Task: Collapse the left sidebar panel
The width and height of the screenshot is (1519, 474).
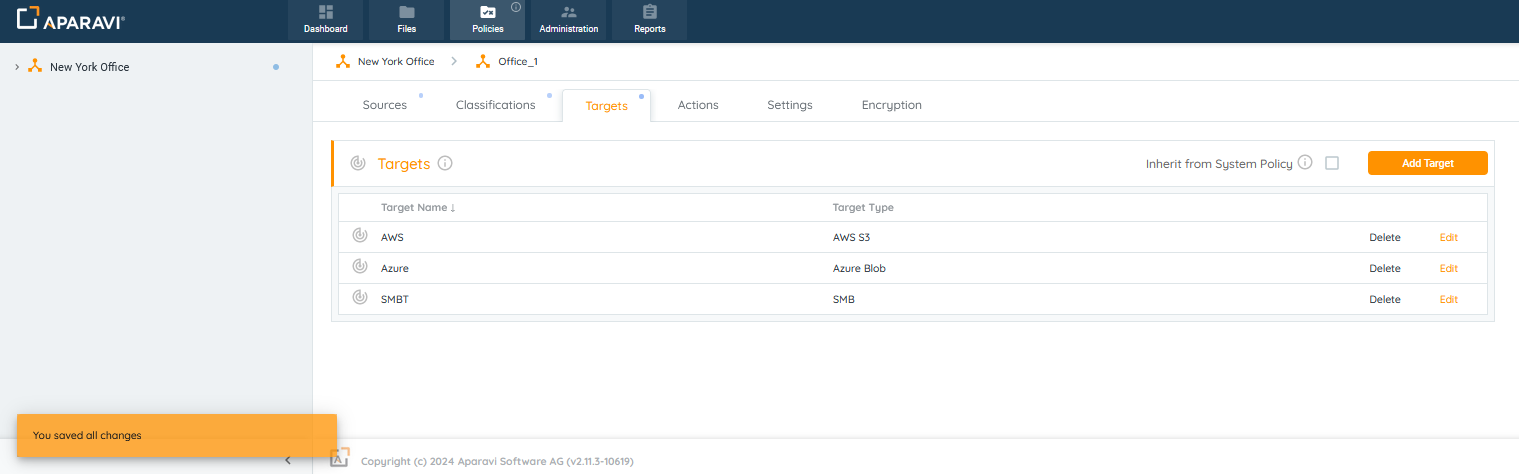Action: 288,460
